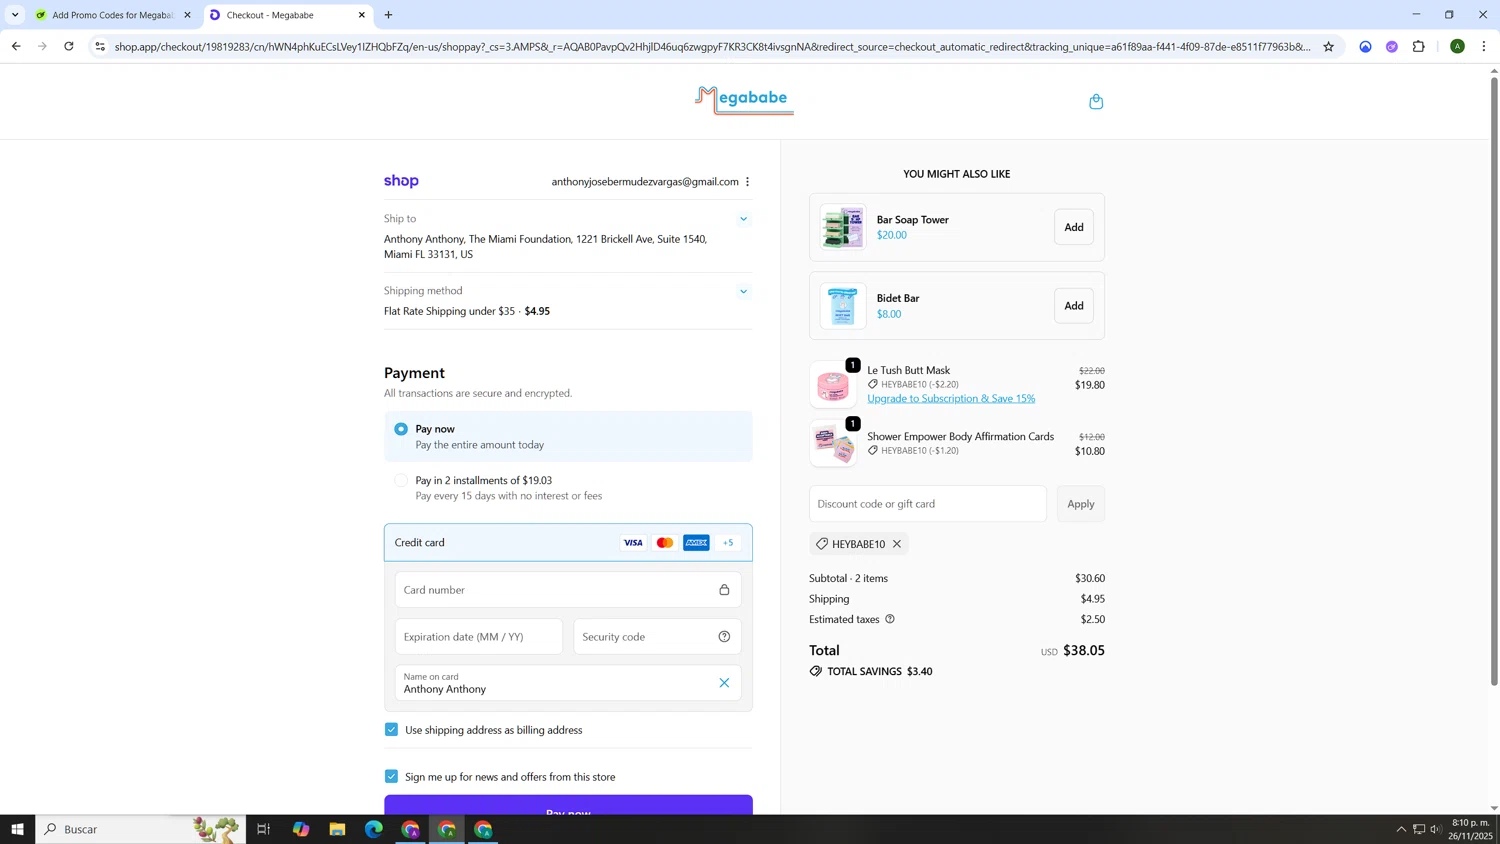This screenshot has width=1500, height=844.
Task: Open the taskbar clock and date
Action: tap(1471, 829)
